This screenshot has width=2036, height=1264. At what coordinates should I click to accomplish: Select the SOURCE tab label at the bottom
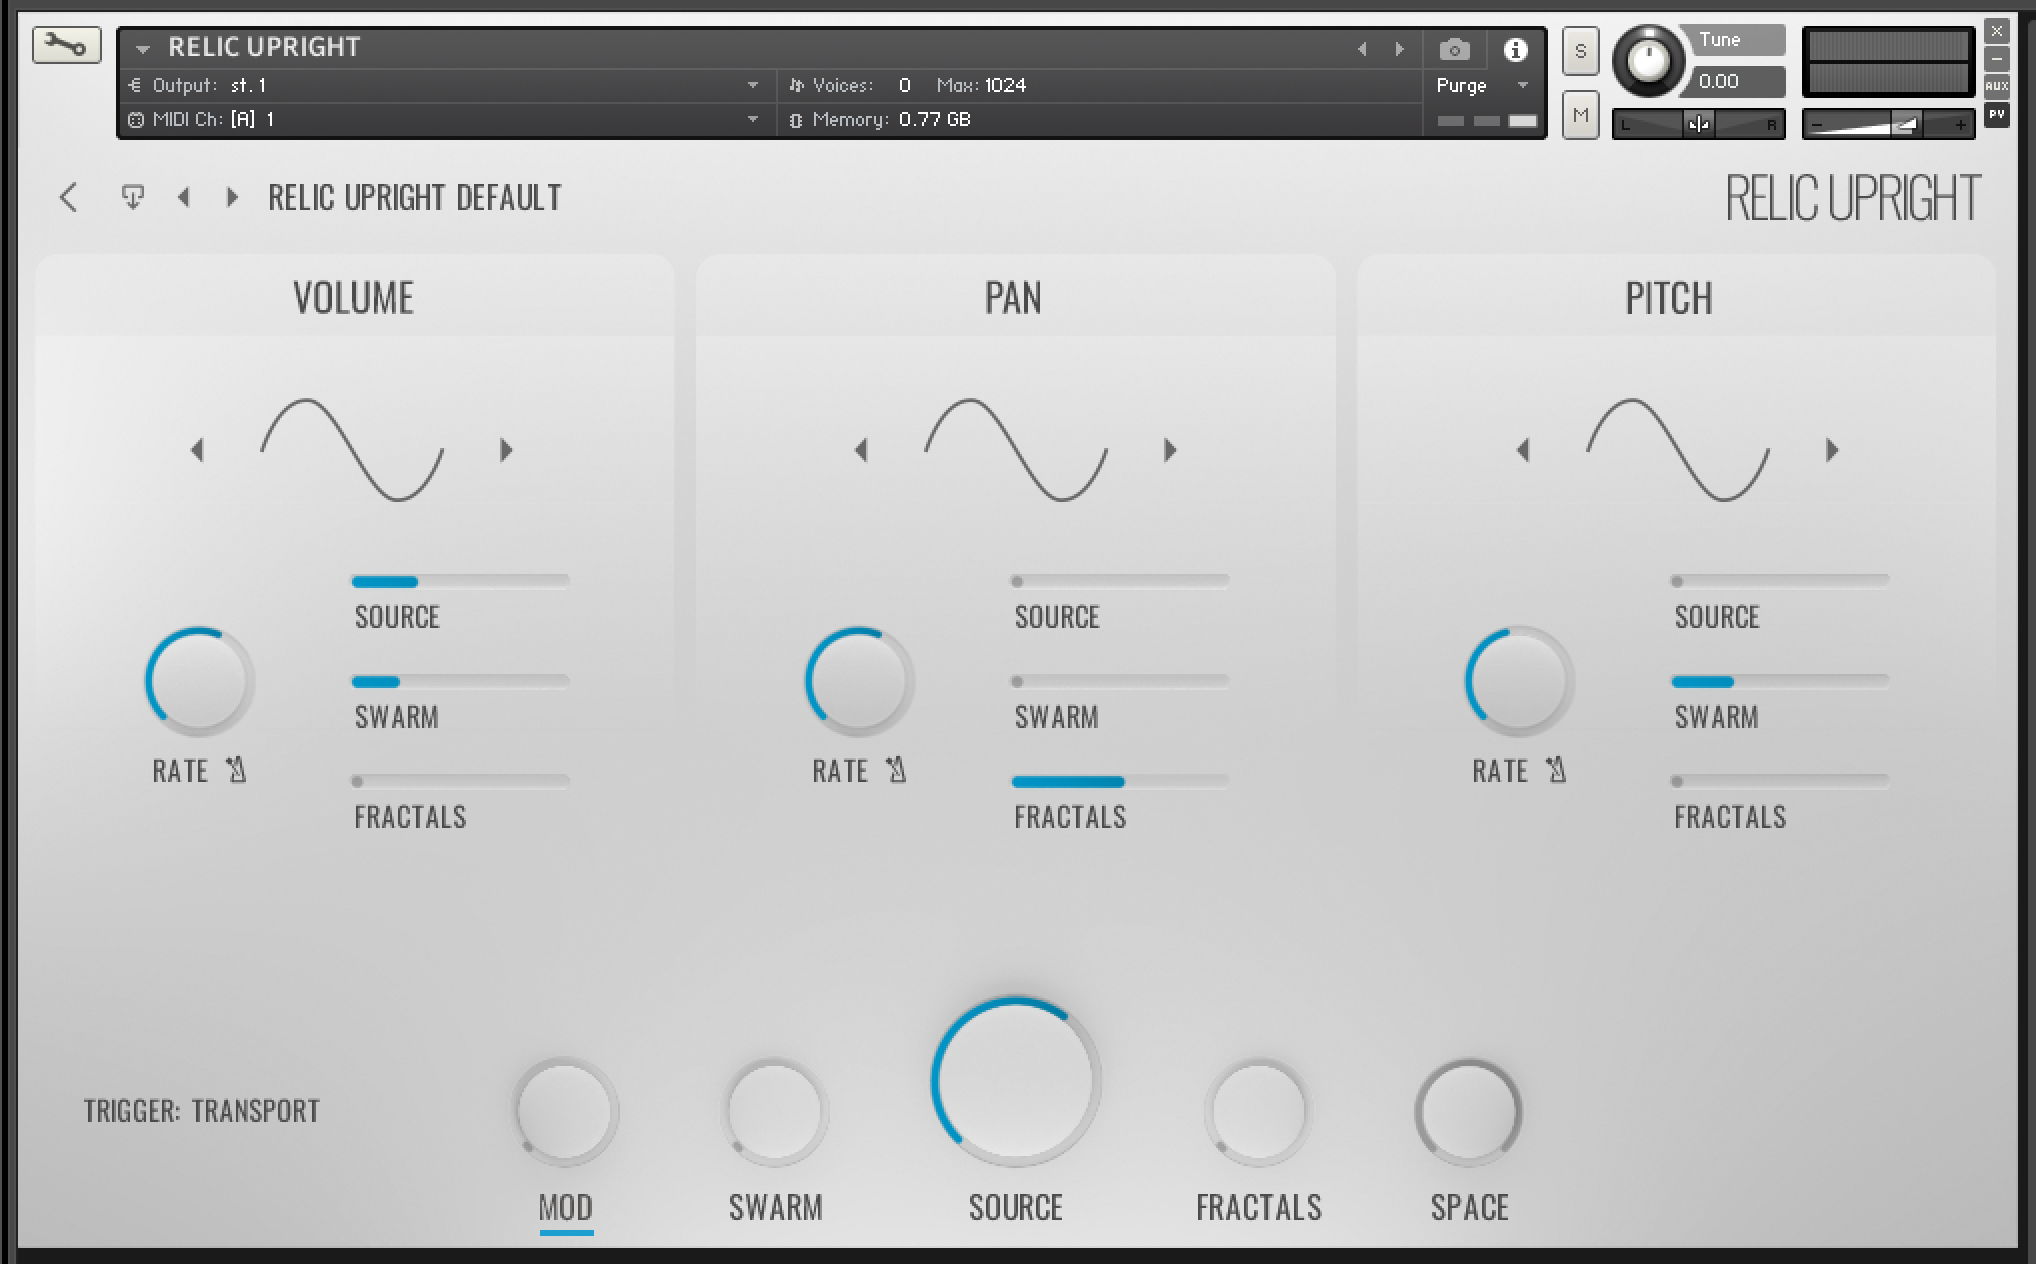click(1015, 1208)
